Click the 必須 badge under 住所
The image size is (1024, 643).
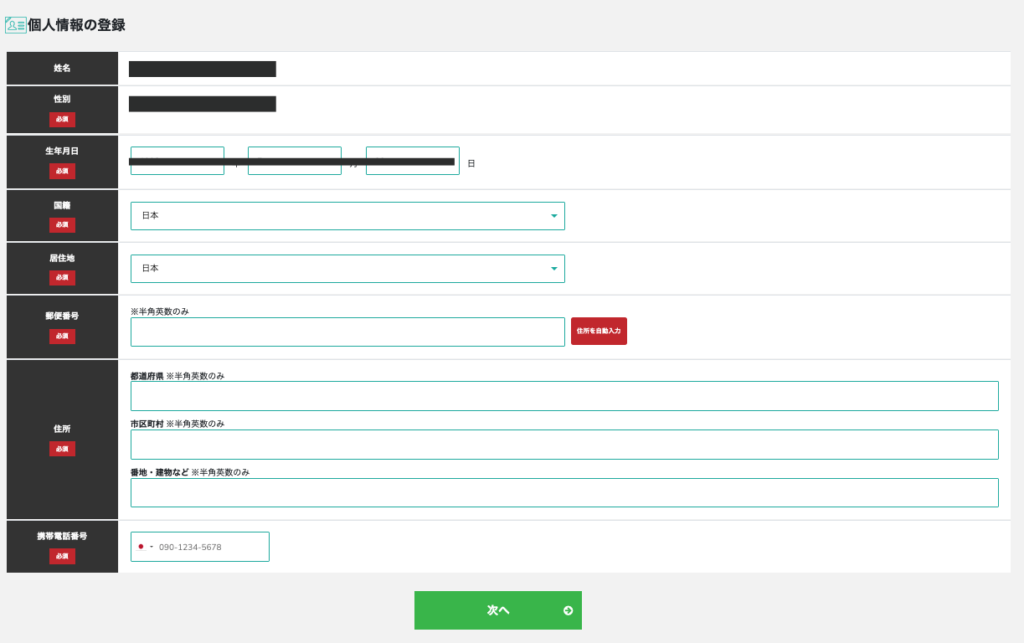[62, 449]
